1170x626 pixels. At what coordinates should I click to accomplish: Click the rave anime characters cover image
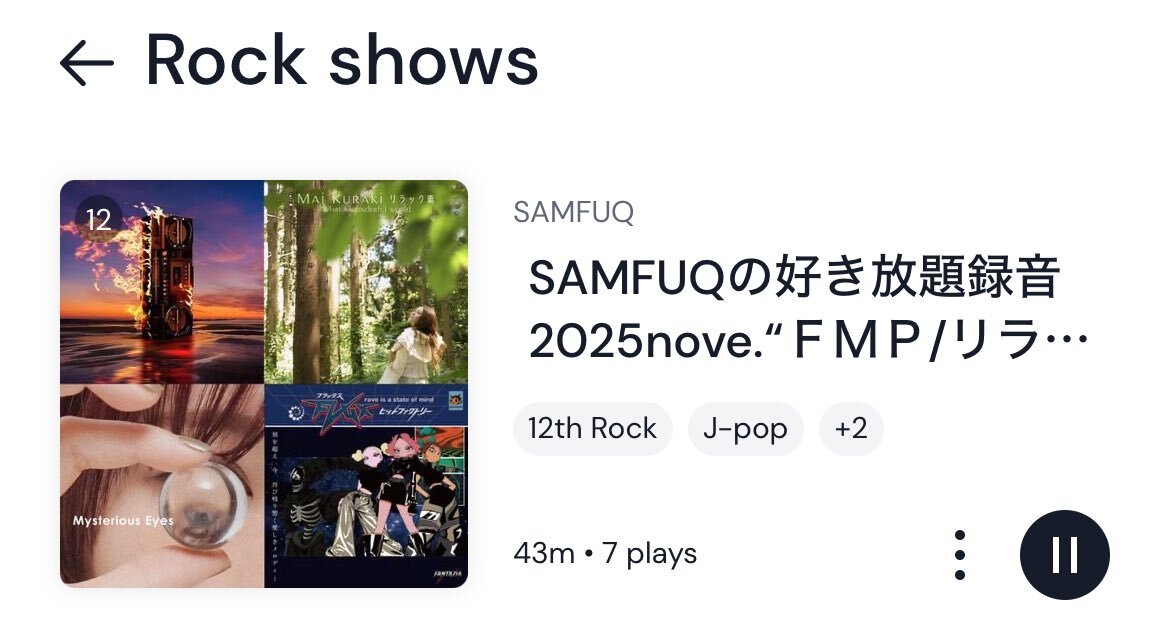pyautogui.click(x=366, y=486)
